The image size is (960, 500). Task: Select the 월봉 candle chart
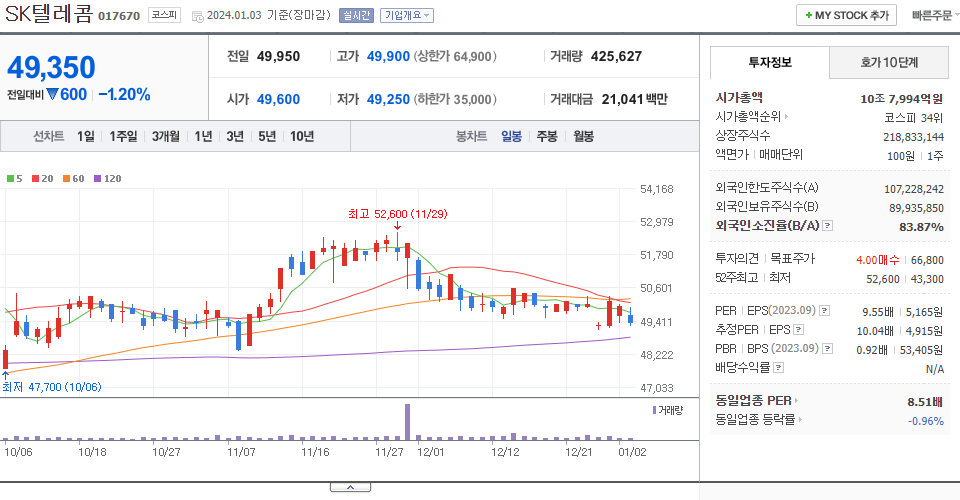[583, 136]
